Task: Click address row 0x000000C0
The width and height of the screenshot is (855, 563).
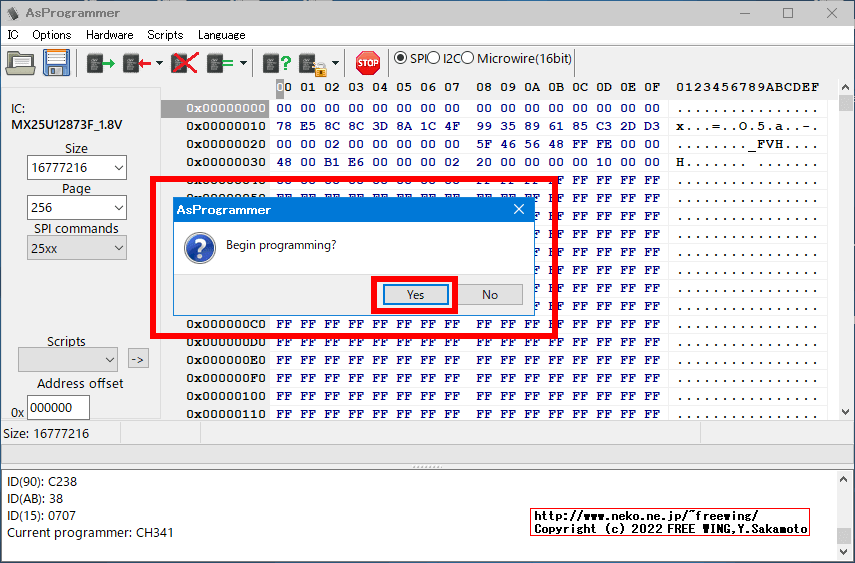Action: pyautogui.click(x=226, y=324)
